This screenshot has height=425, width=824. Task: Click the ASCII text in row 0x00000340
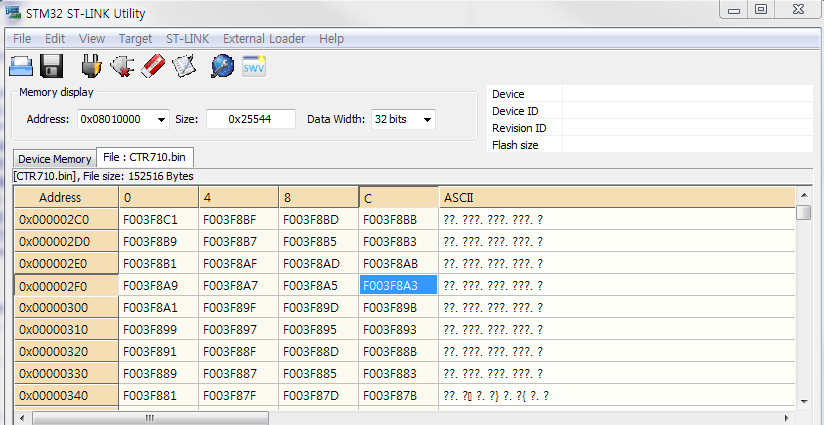click(x=497, y=396)
